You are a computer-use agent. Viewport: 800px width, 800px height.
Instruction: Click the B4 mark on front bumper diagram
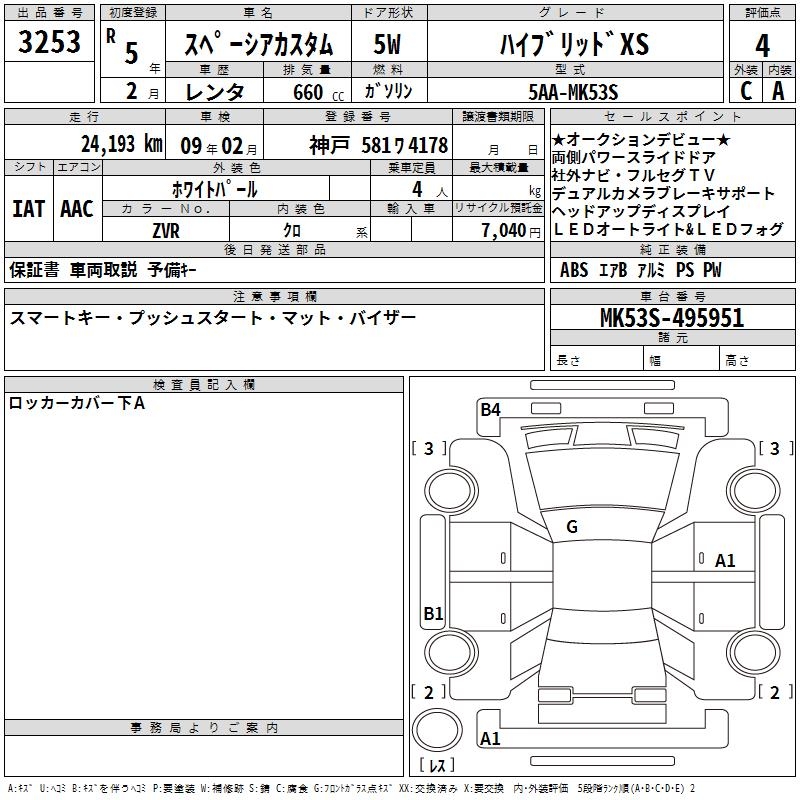[490, 410]
